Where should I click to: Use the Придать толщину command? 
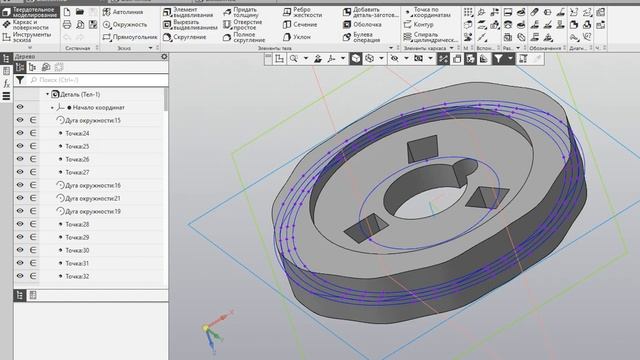coord(242,12)
